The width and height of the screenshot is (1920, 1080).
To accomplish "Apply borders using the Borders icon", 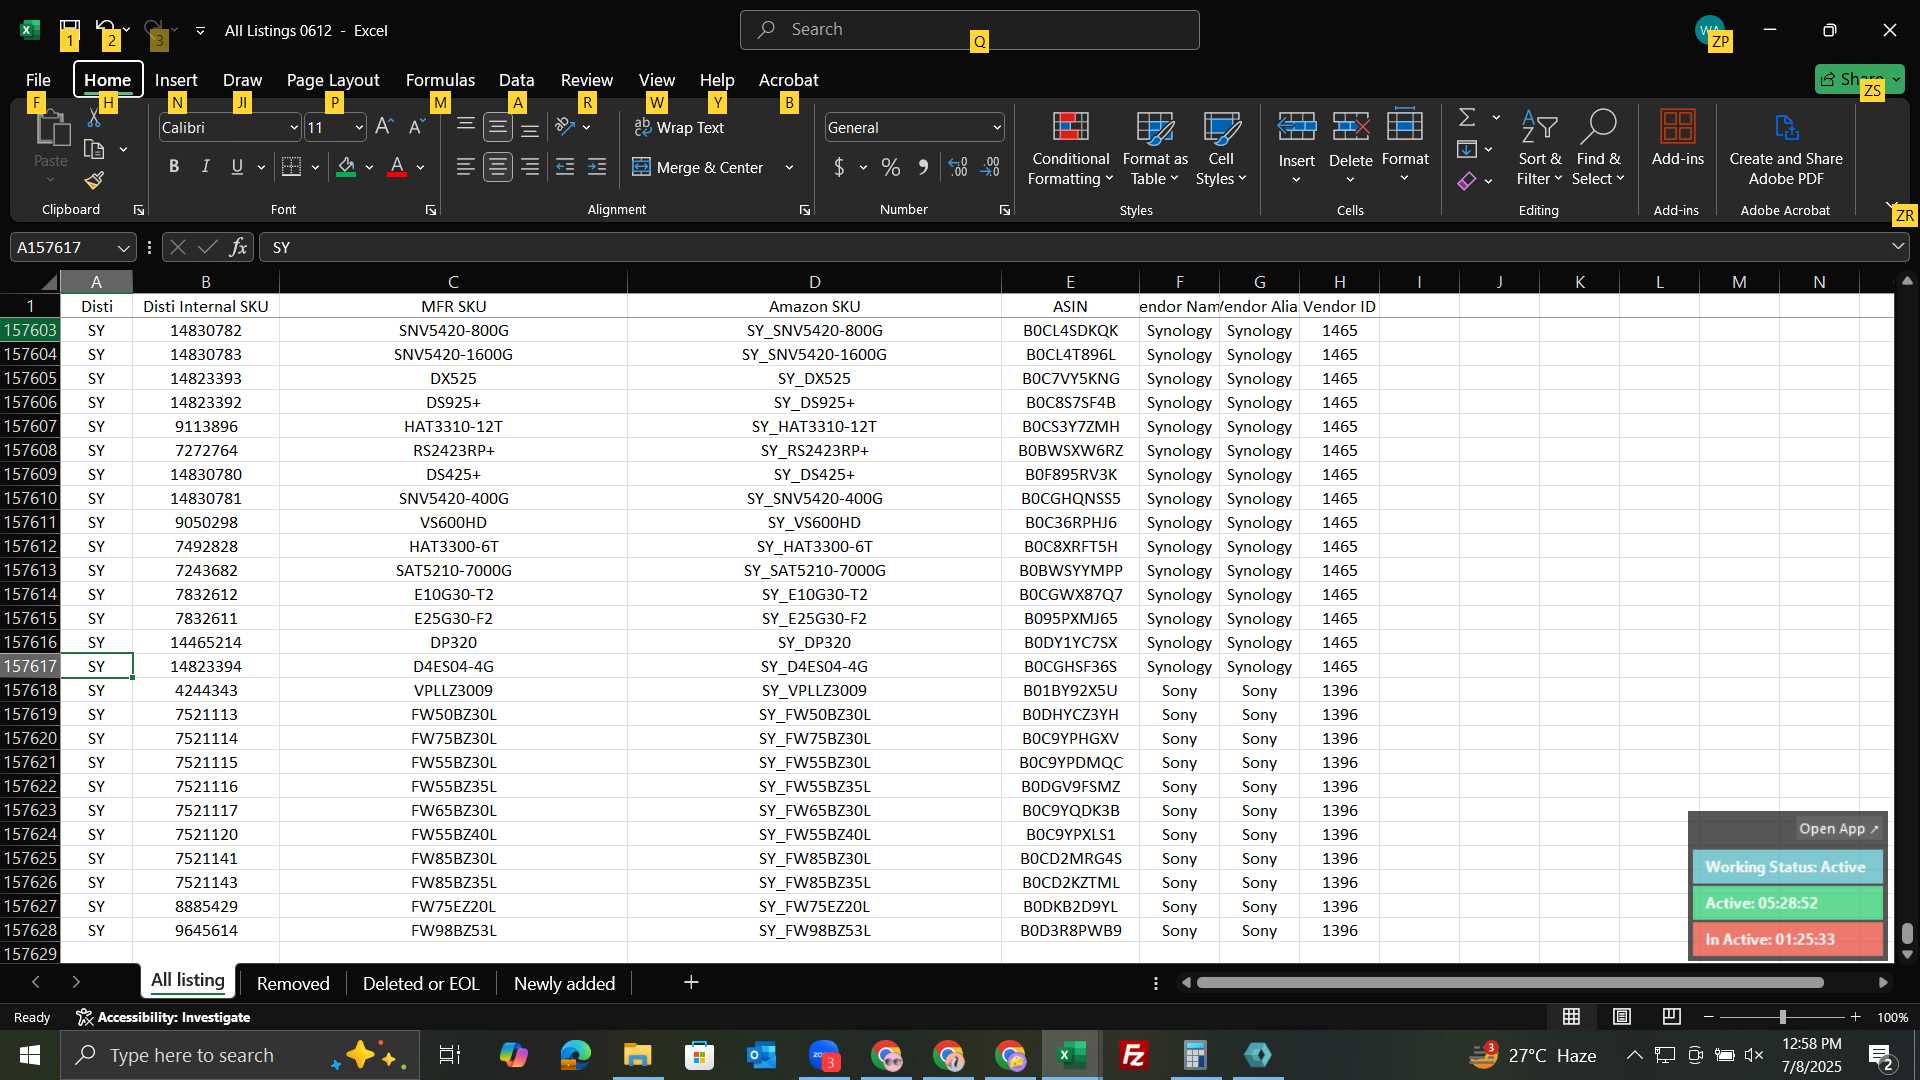I will point(291,167).
